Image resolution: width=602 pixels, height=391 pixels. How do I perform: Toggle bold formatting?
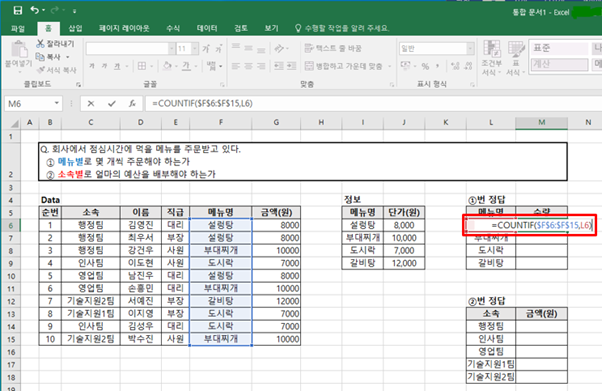(x=92, y=66)
